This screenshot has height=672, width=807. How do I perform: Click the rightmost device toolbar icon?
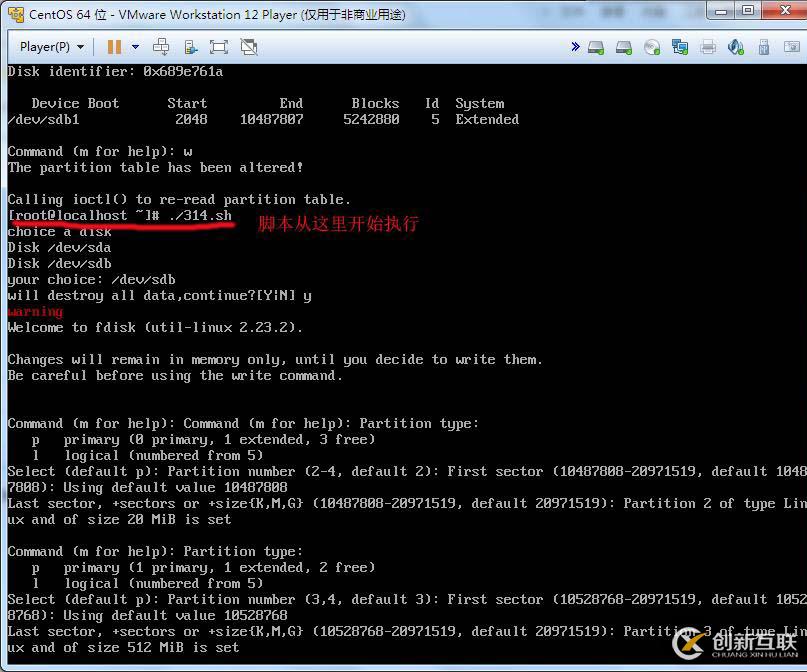pos(792,47)
